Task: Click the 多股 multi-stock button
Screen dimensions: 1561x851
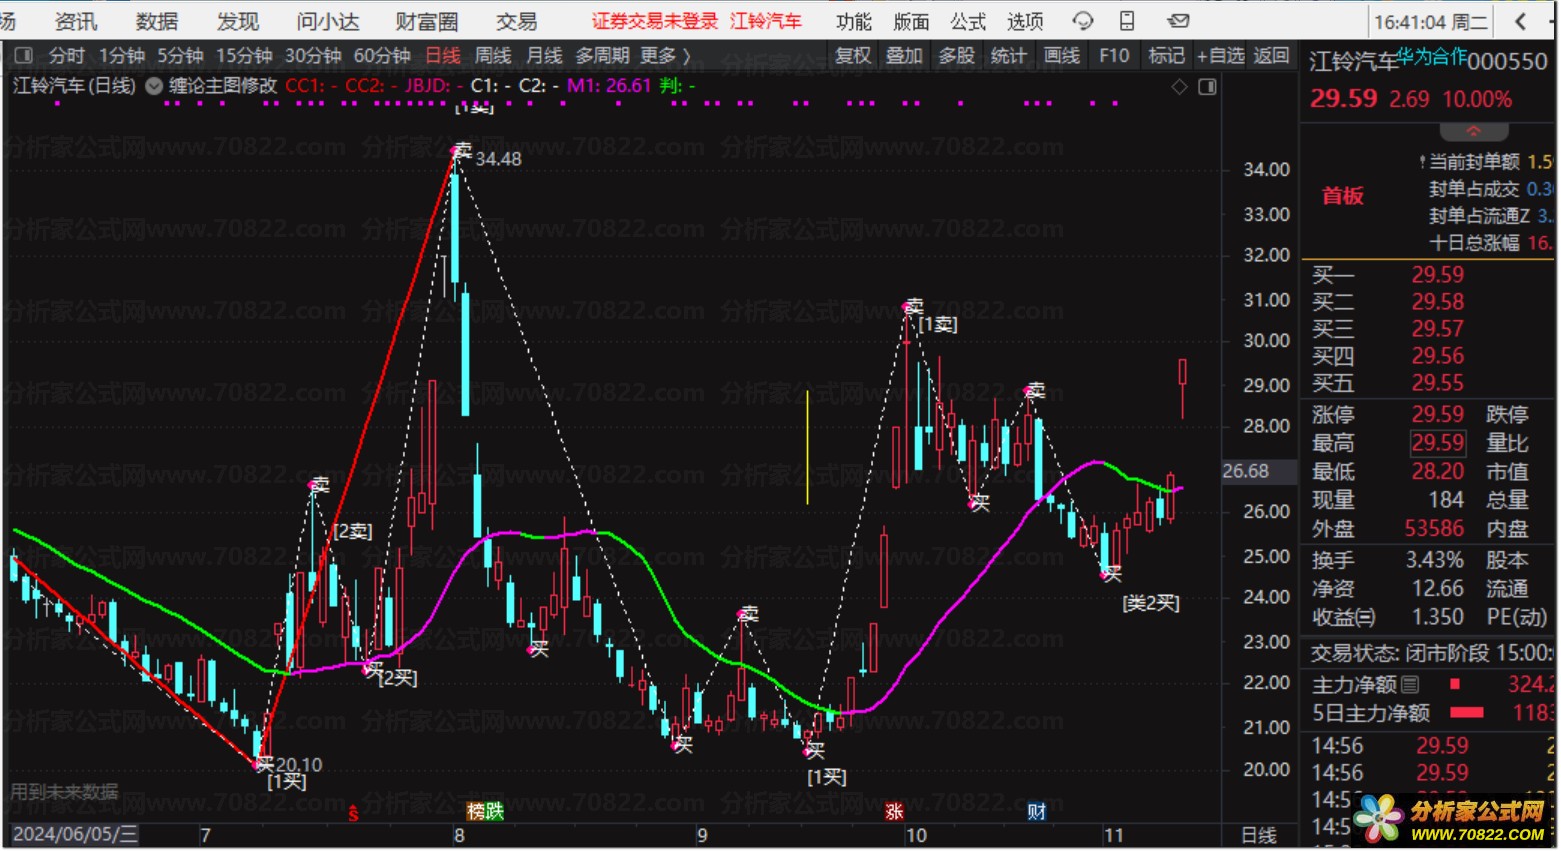Action: click(x=956, y=56)
